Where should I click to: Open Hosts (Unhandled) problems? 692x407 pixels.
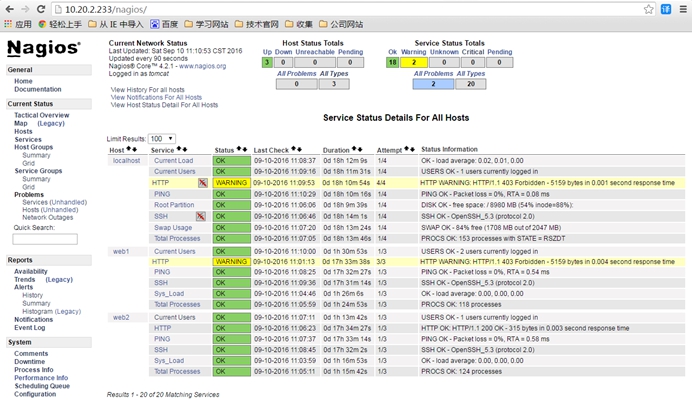[x=50, y=210]
